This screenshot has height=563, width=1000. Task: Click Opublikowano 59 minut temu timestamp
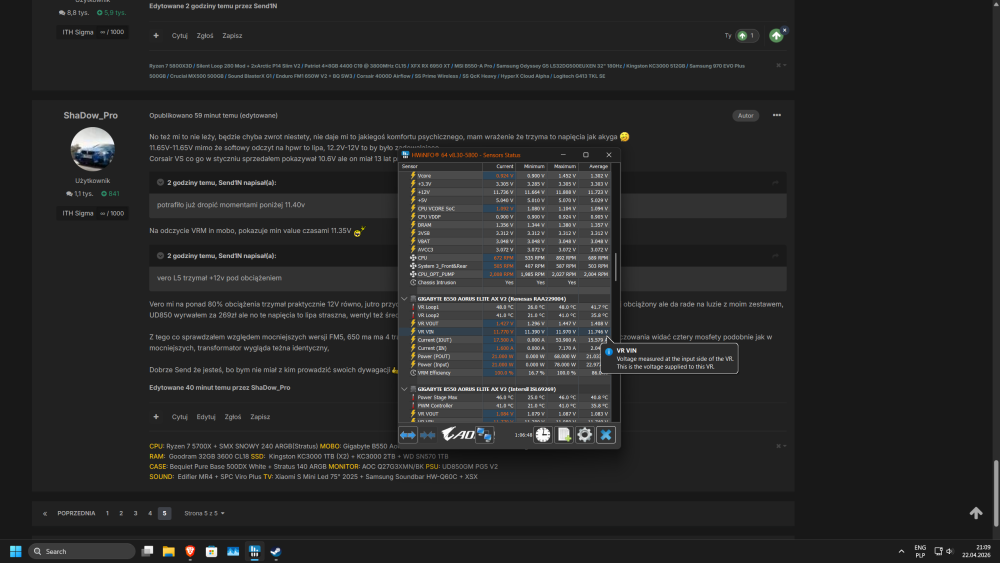(191, 115)
